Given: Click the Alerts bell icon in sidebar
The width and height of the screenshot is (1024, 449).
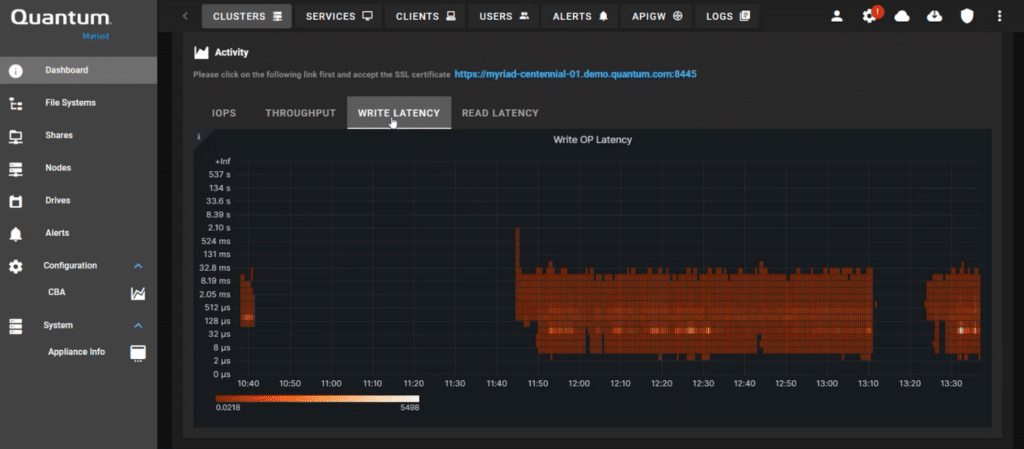Looking at the screenshot, I should tap(16, 234).
